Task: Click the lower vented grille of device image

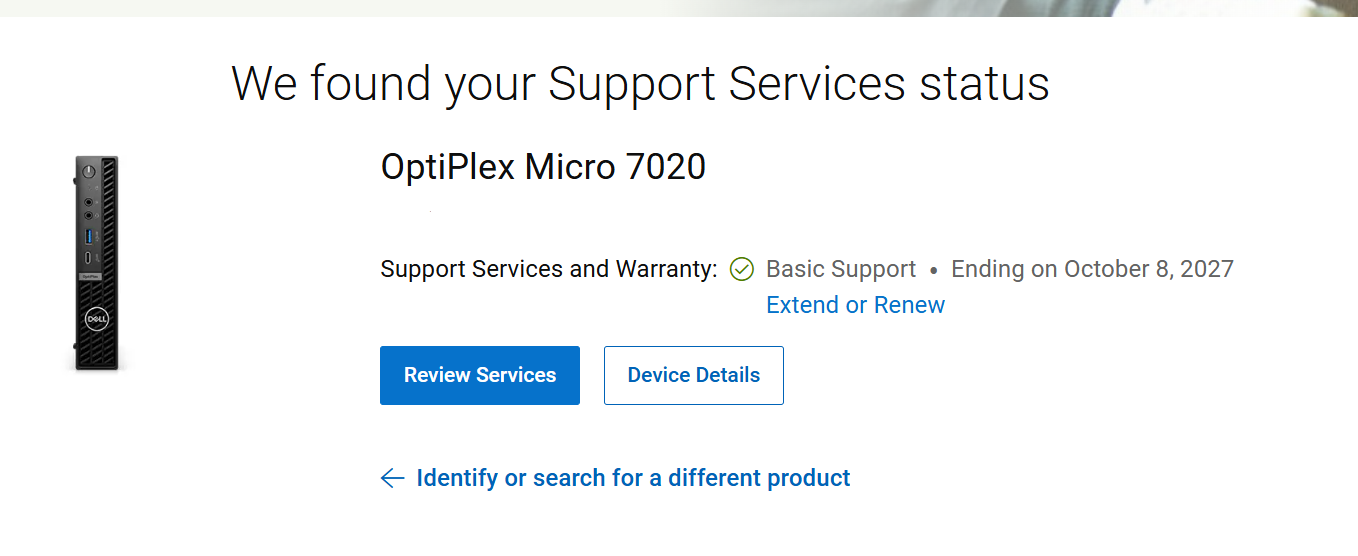Action: coord(97,347)
